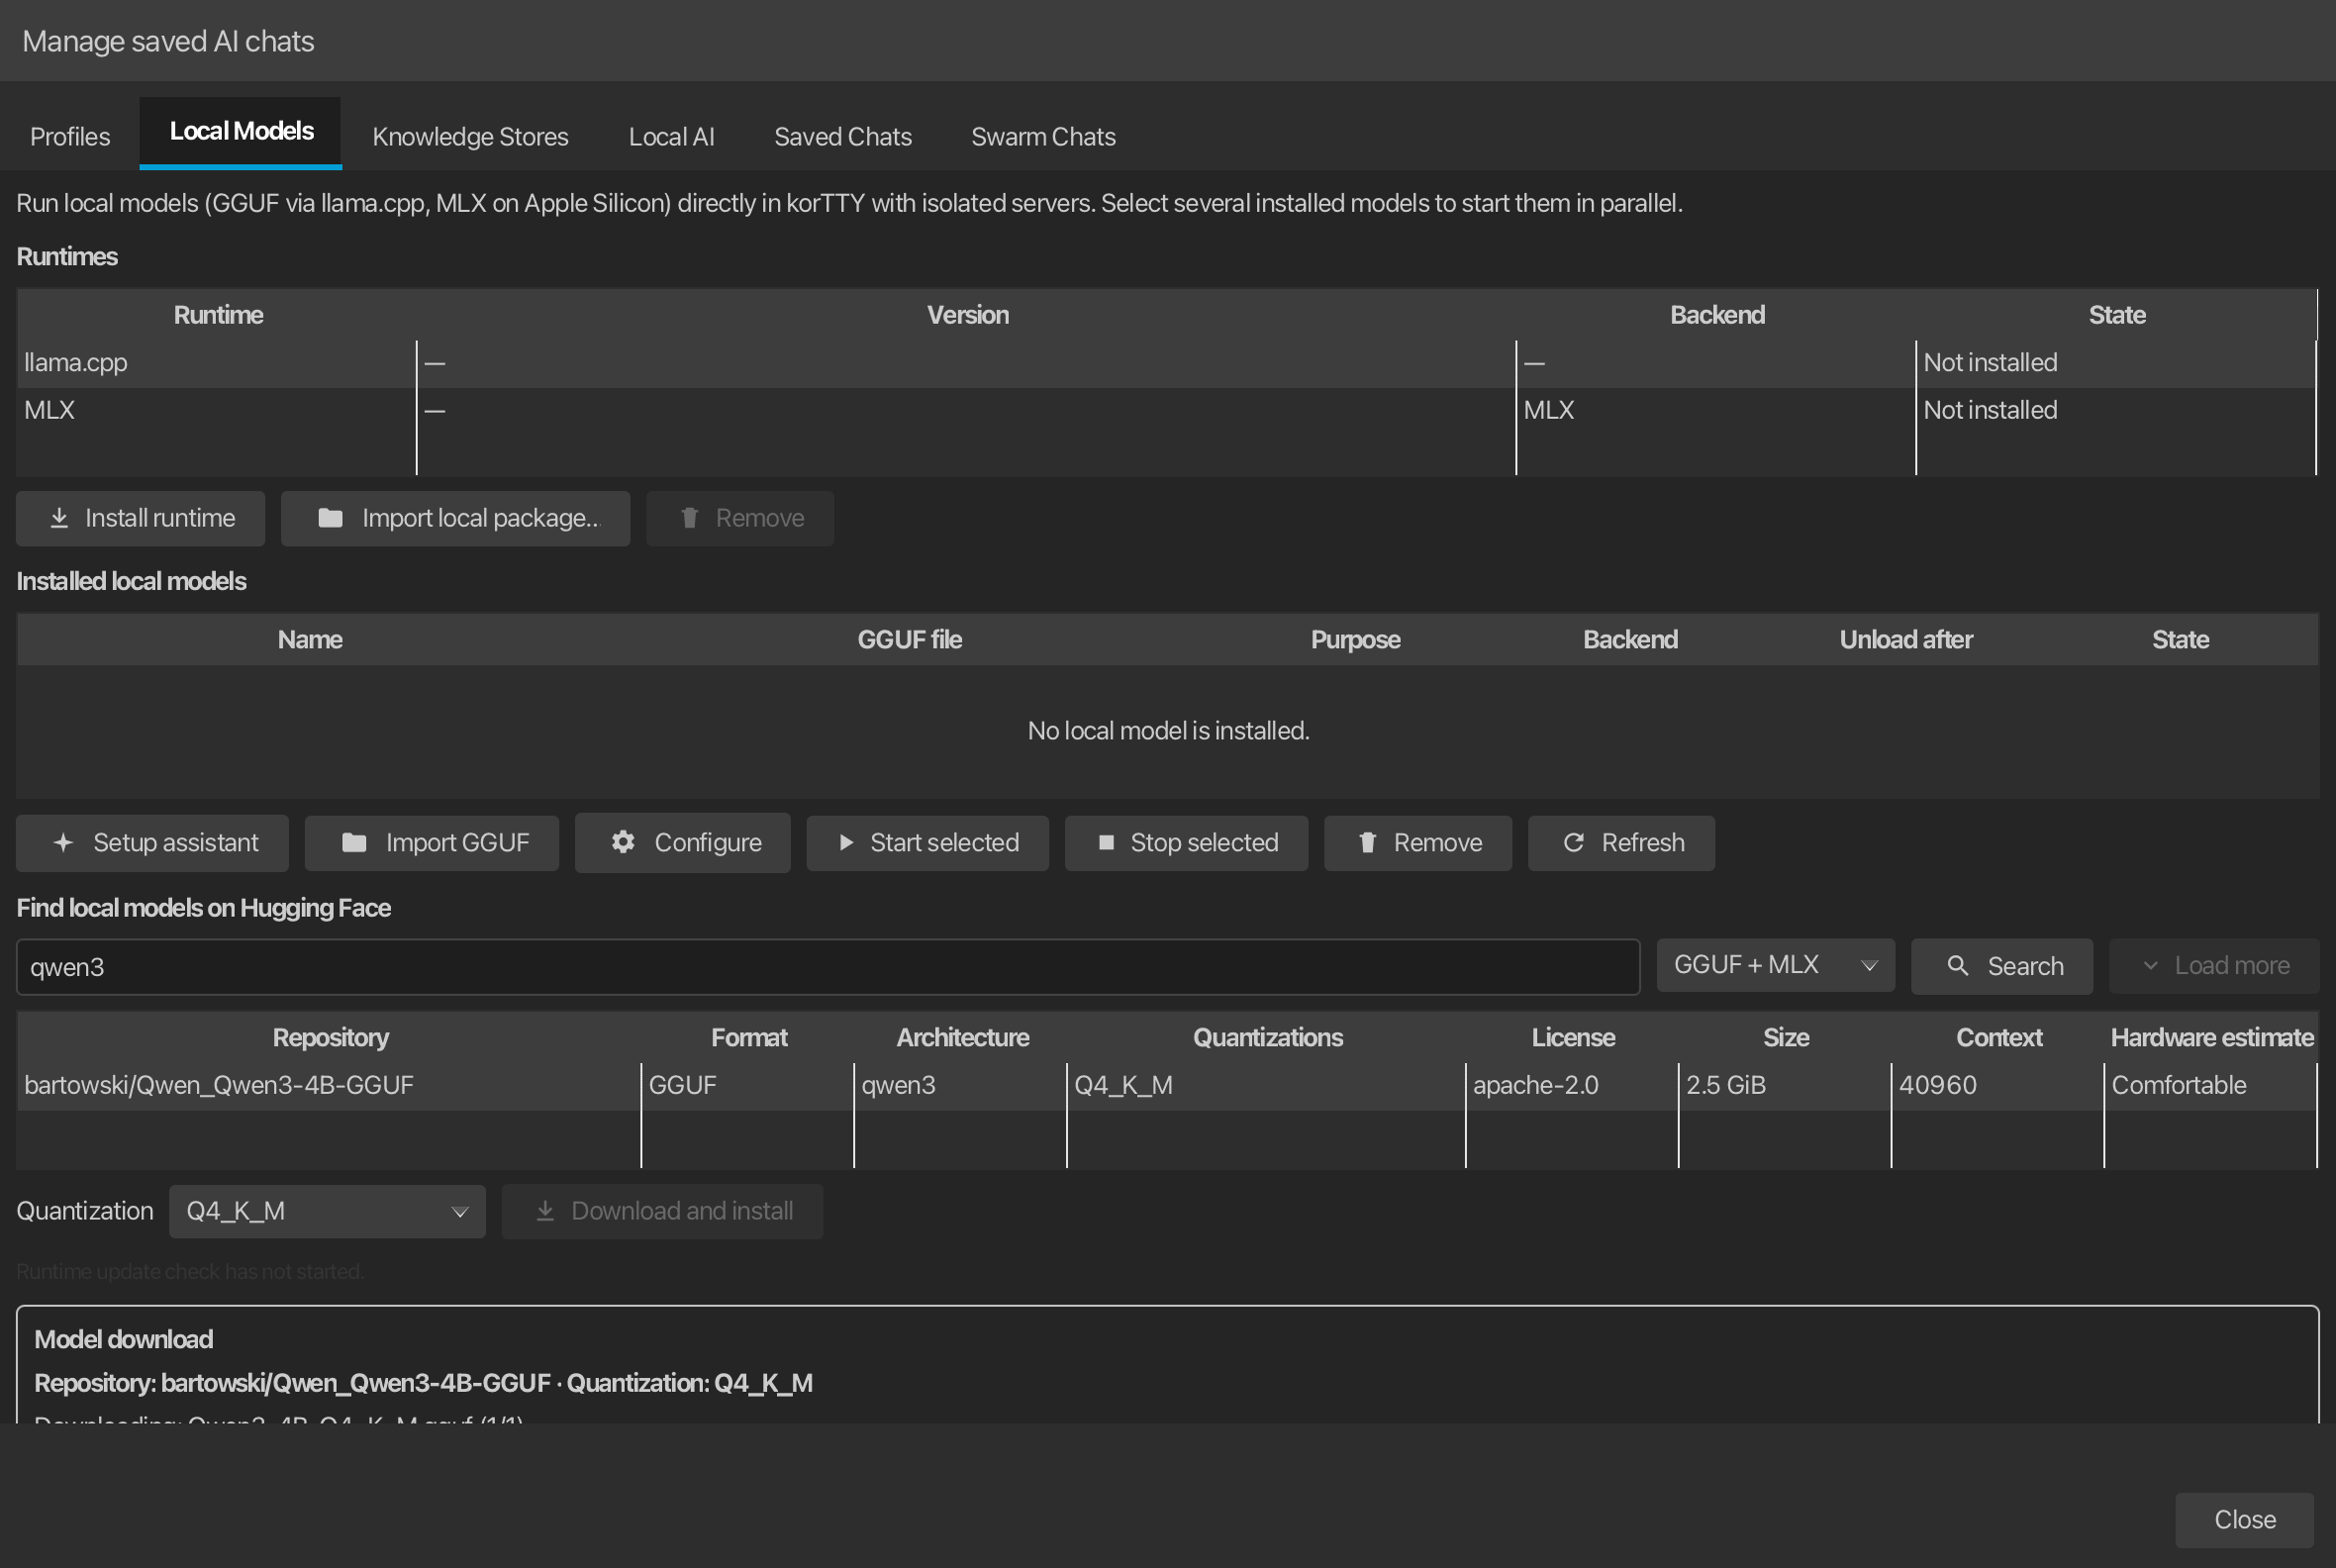
Task: Click the 40960 context cell
Action: click(1998, 1086)
